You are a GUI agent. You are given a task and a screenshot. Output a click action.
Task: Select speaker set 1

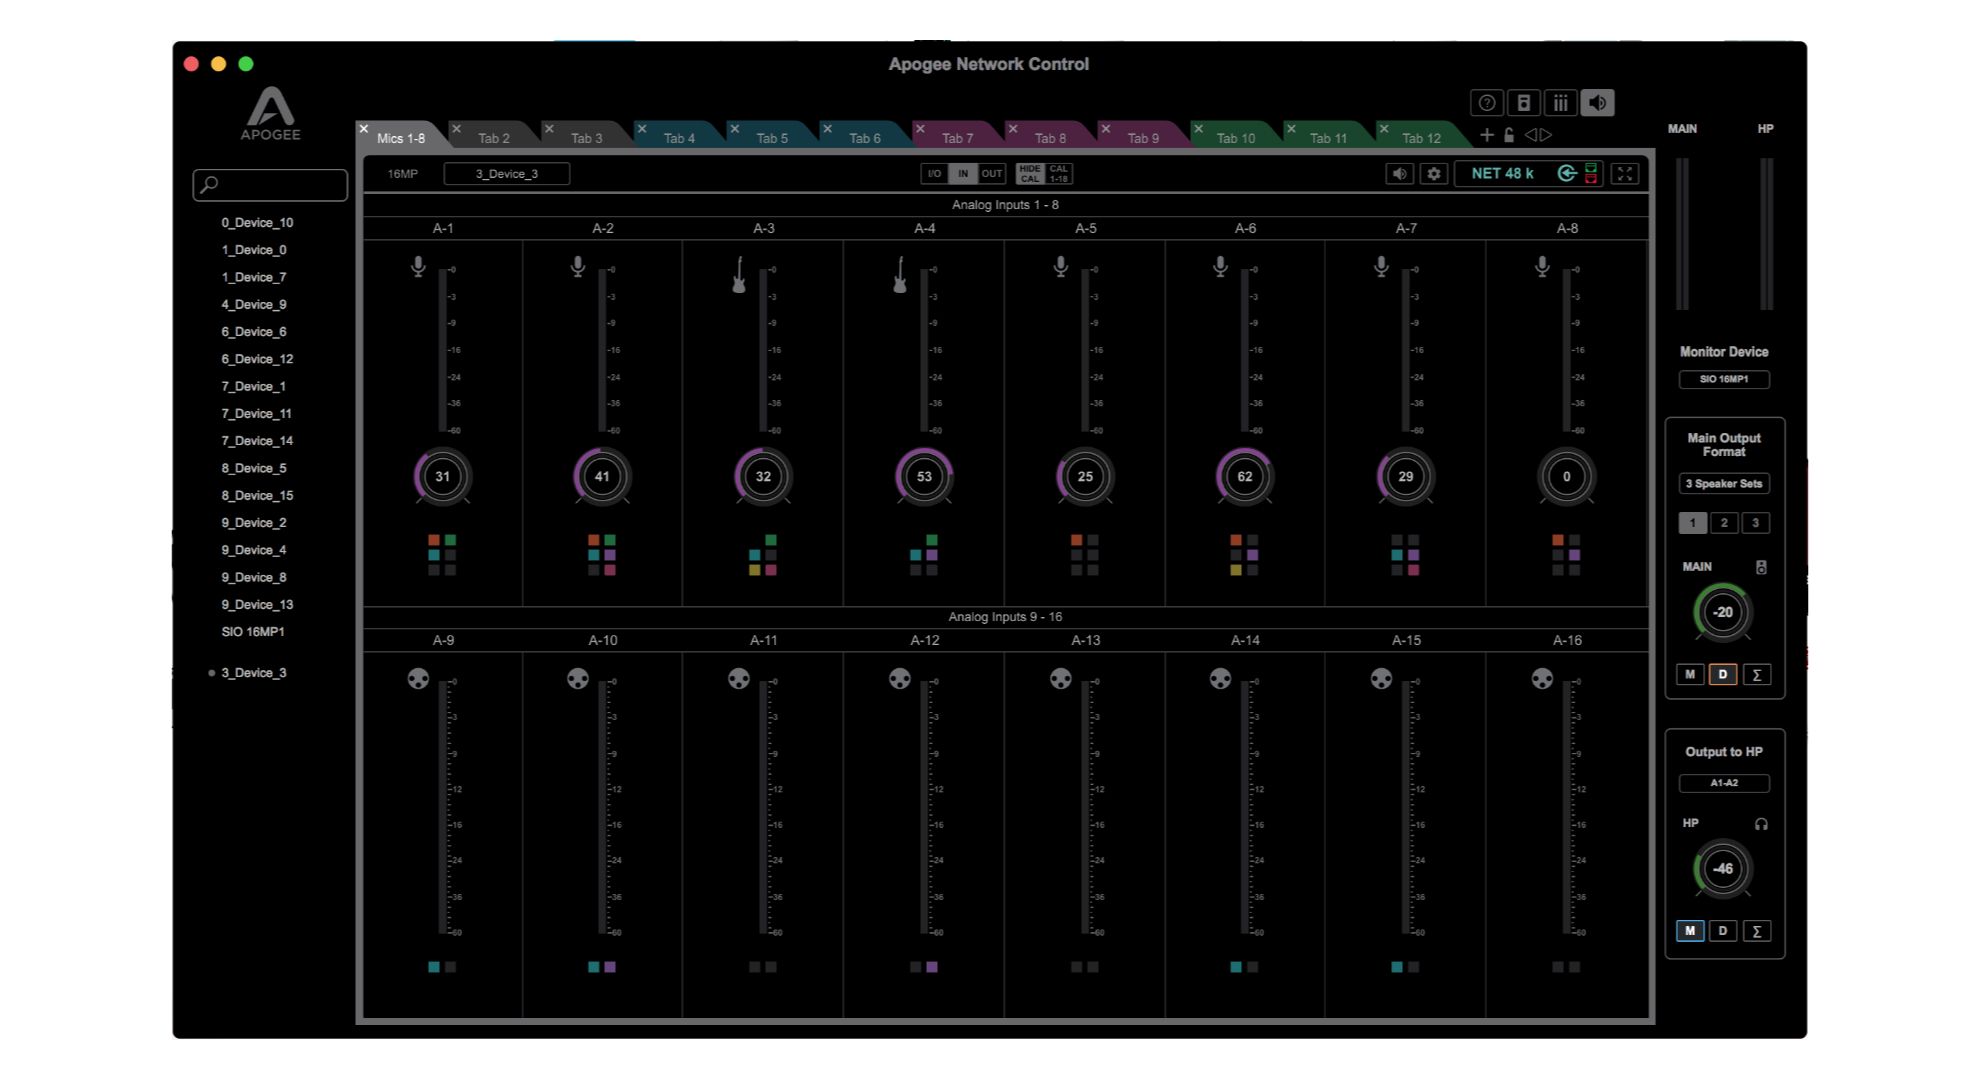pyautogui.click(x=1693, y=523)
